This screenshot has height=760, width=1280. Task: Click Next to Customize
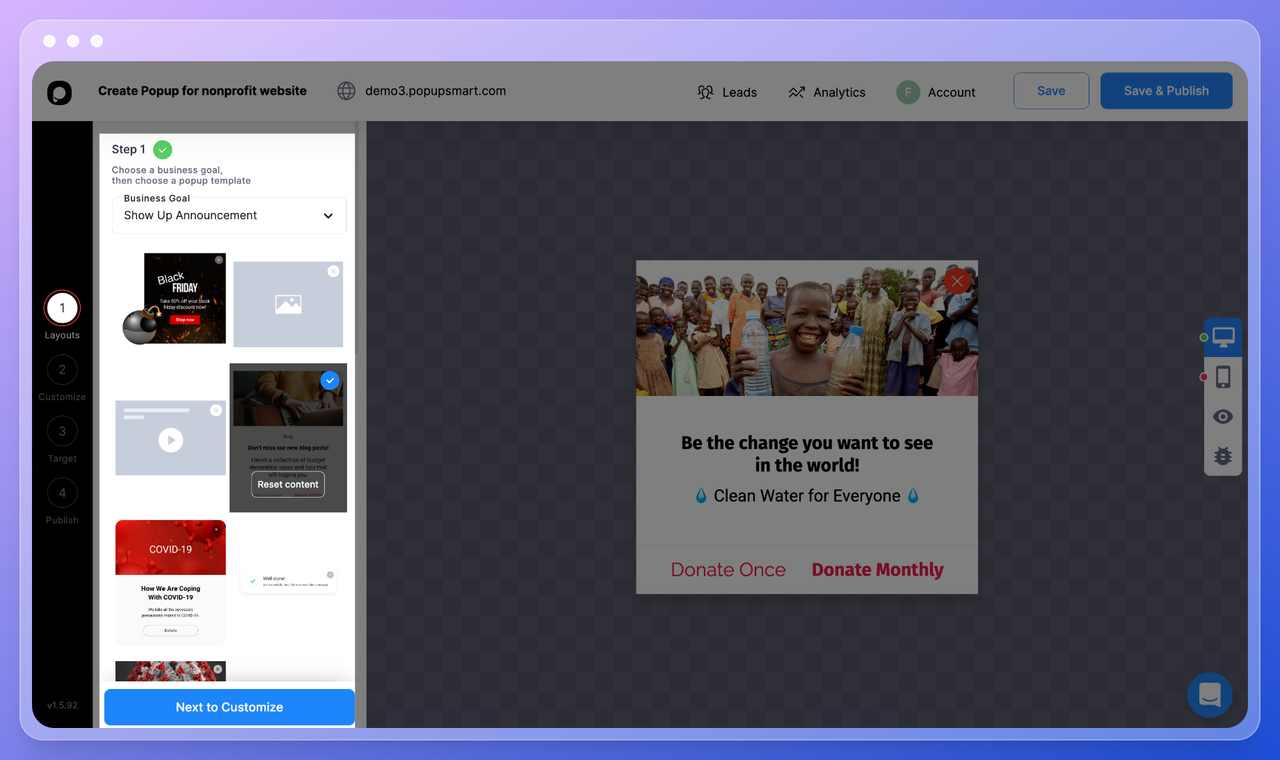[229, 707]
